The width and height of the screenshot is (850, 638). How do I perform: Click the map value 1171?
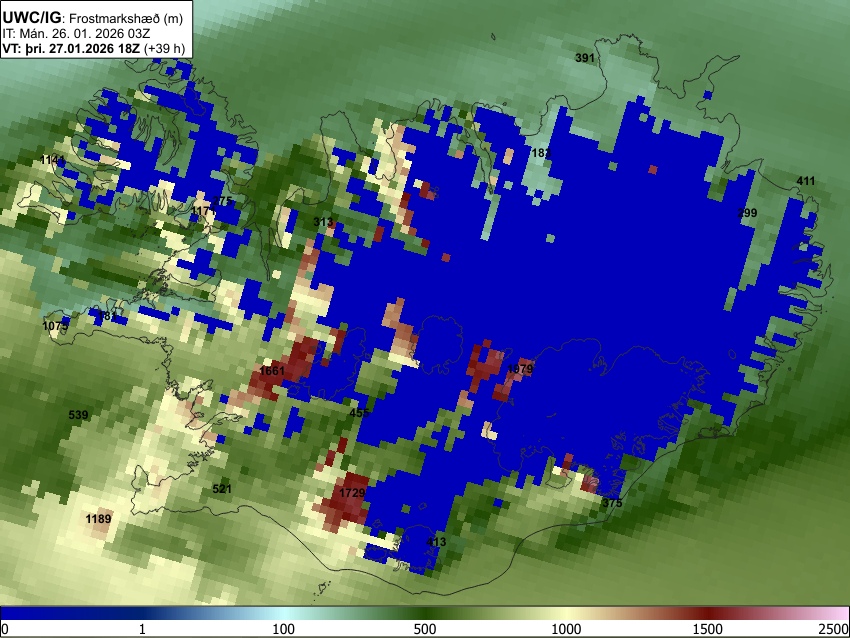pyautogui.click(x=204, y=210)
